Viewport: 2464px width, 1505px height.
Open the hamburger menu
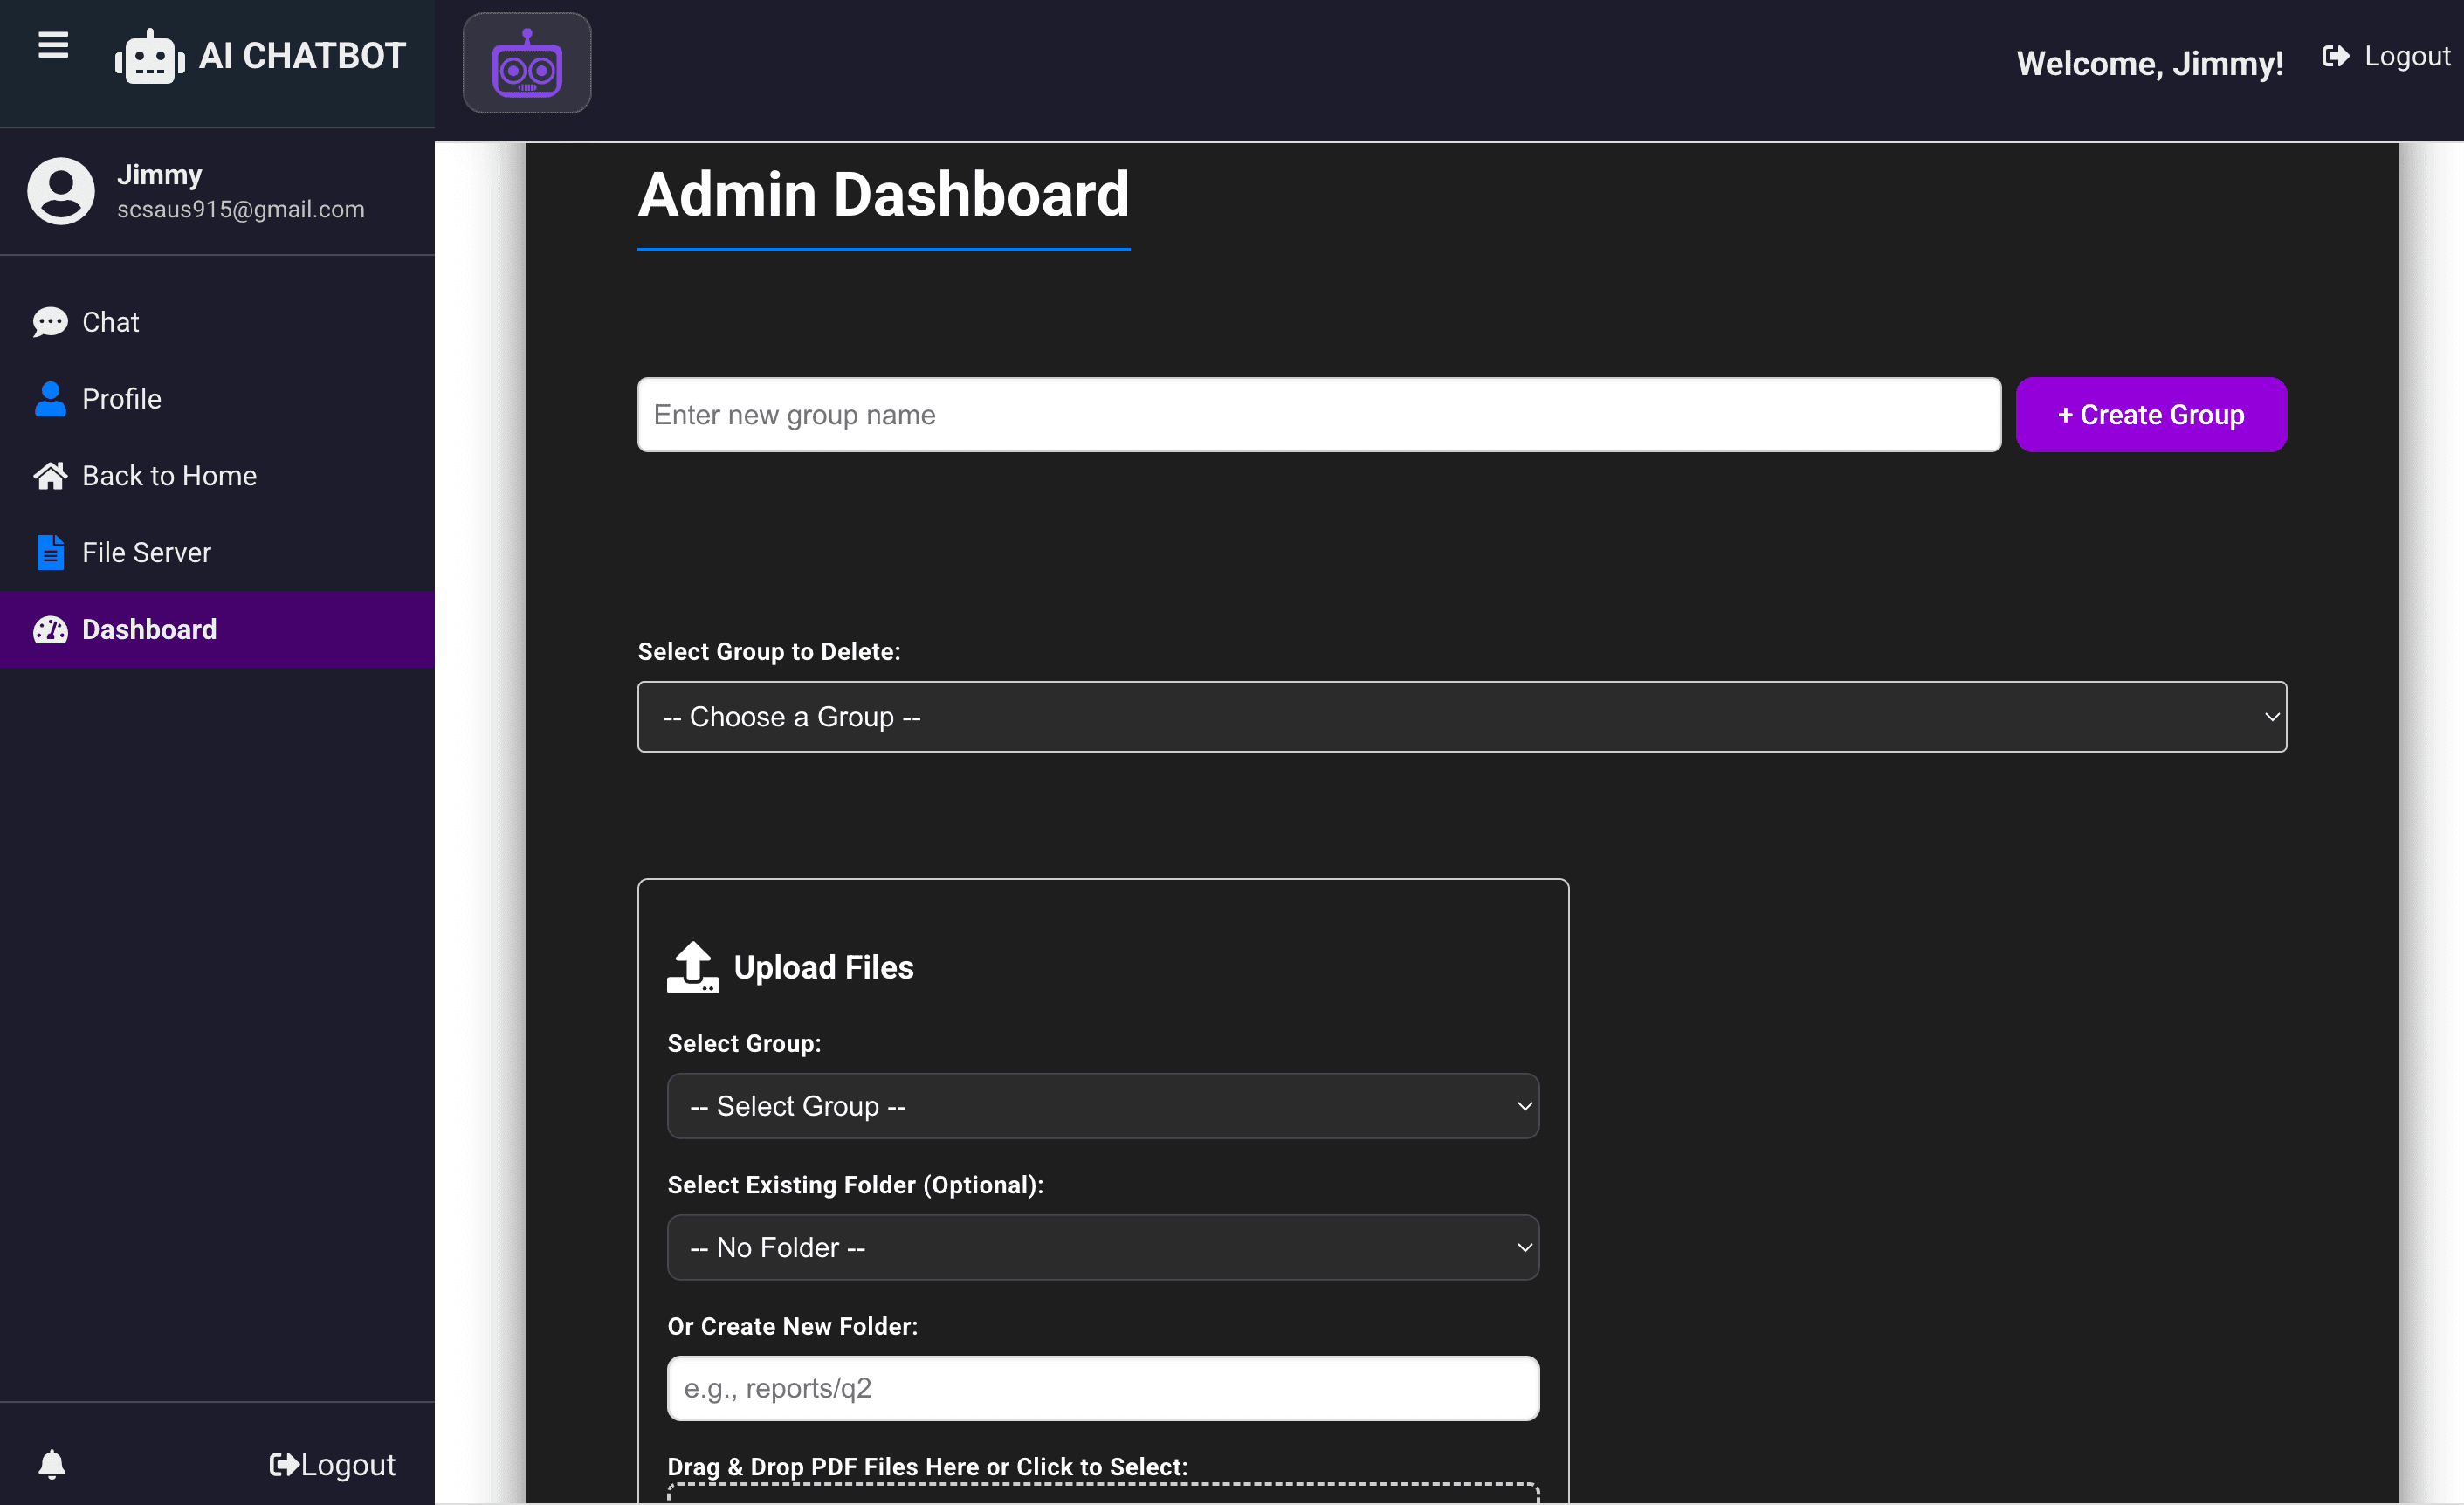[51, 46]
